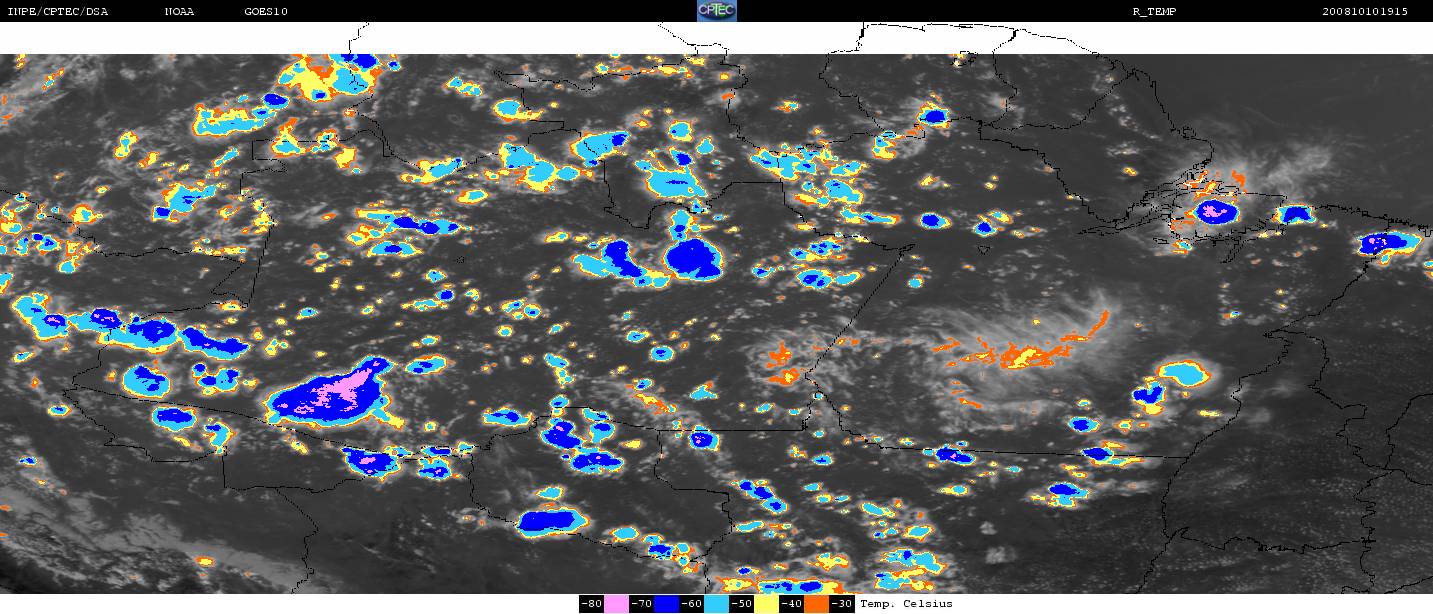The width and height of the screenshot is (1433, 614).
Task: Click the Temp. Celsius legend caption
Action: coord(906,604)
